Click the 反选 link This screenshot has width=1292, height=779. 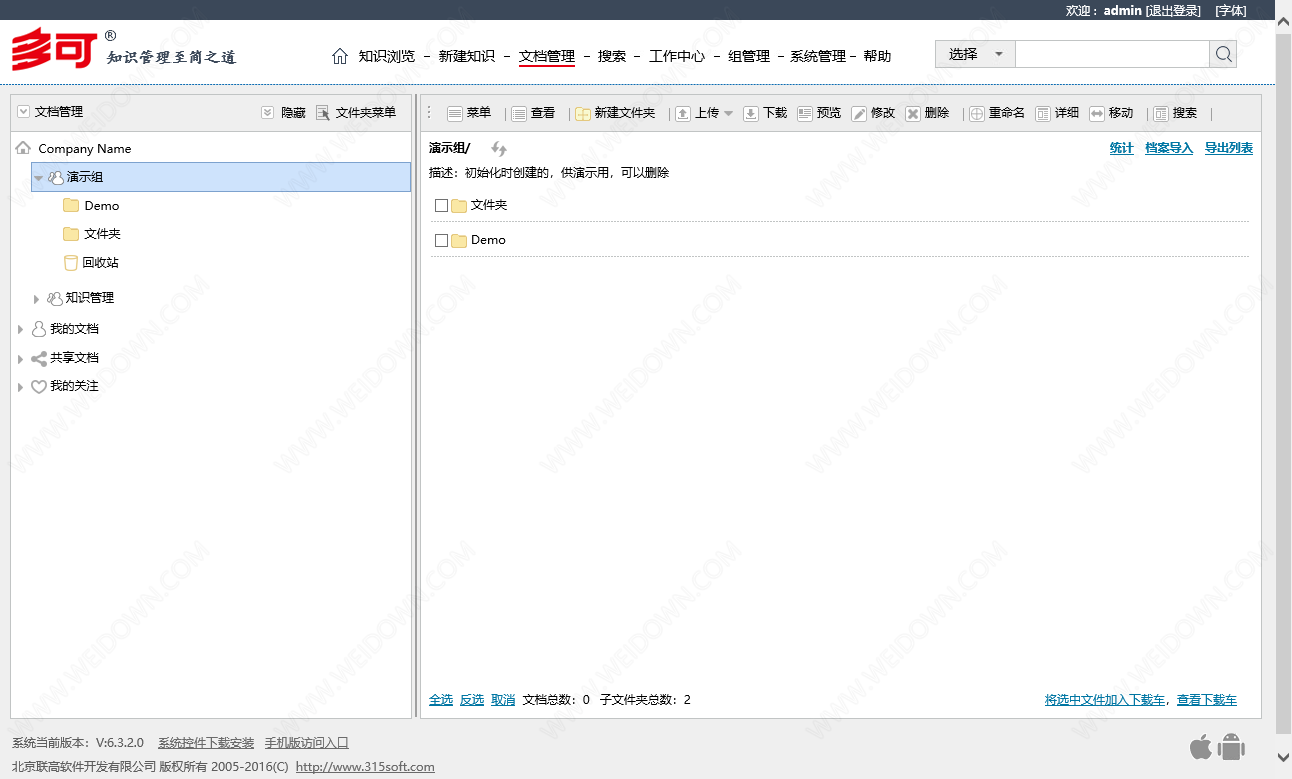coord(472,700)
